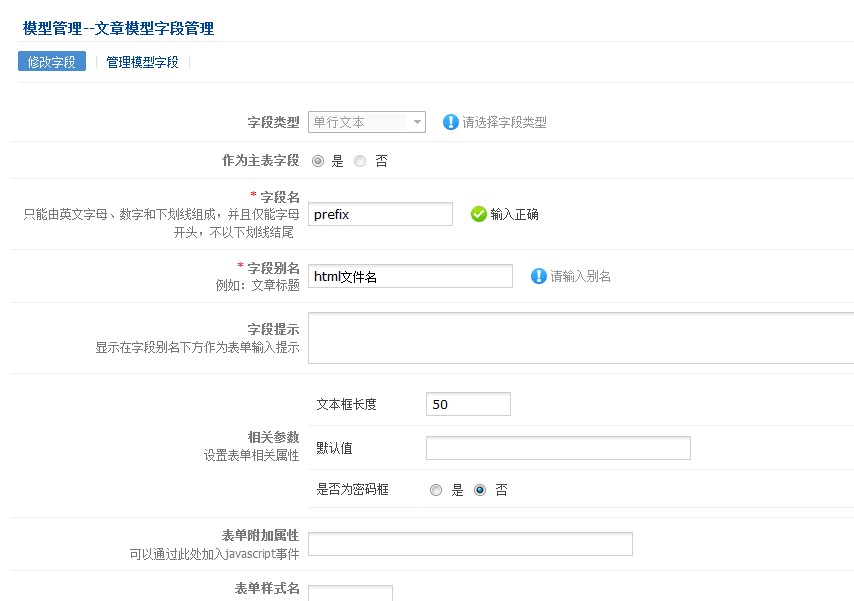Click the blue info icon beside 请选择字段类型
This screenshot has width=854, height=601.
click(x=450, y=122)
